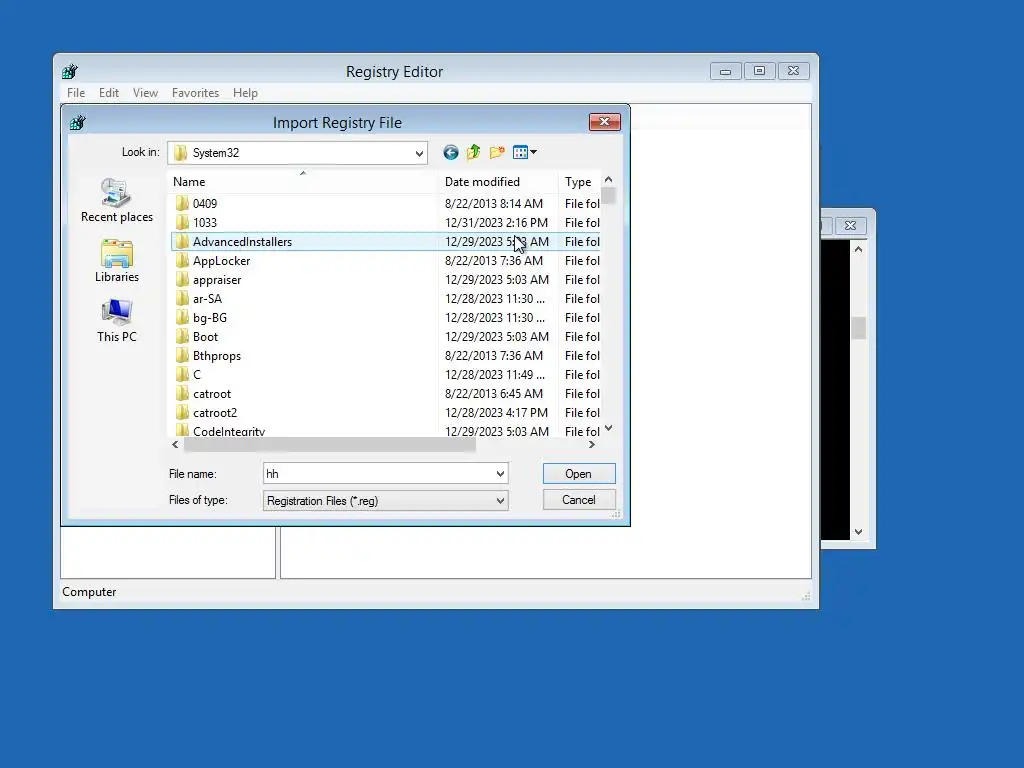This screenshot has height=768, width=1024.
Task: Open Recent places shortcut
Action: [x=117, y=200]
